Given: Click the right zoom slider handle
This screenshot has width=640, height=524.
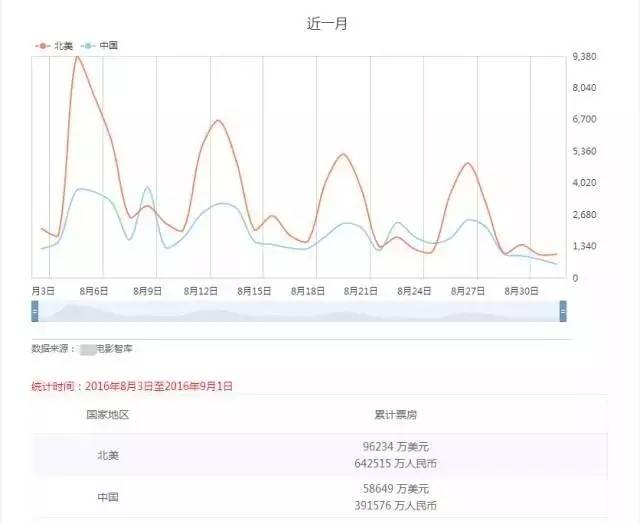Looking at the screenshot, I should (x=563, y=312).
